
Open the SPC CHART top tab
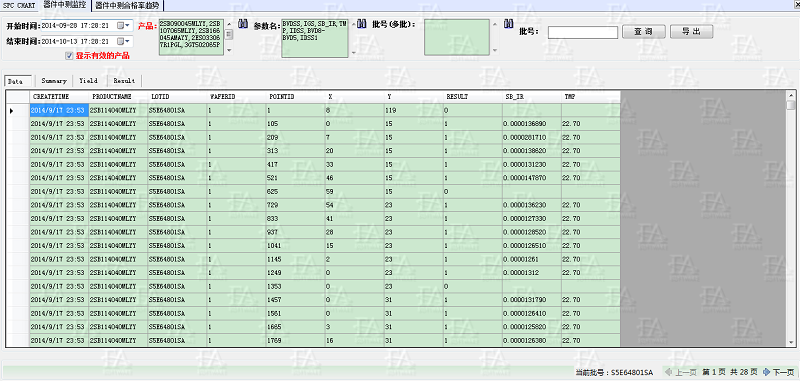tap(19, 5)
